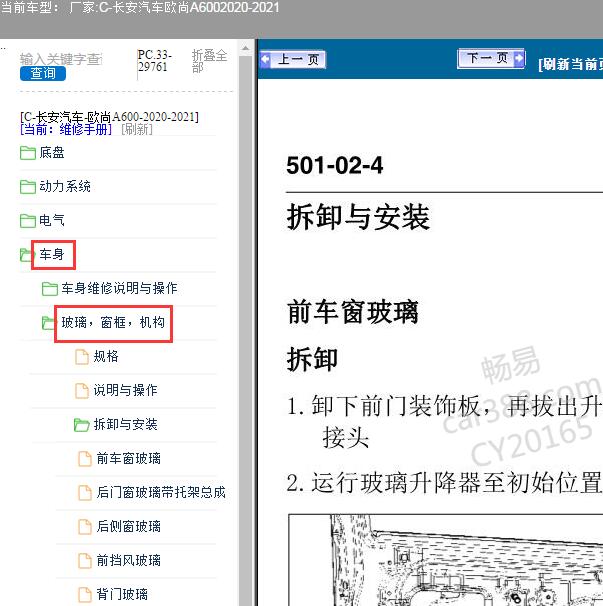This screenshot has height=606, width=603.
Task: Select the 拆卸与安装 tree label
Action: pos(125,424)
